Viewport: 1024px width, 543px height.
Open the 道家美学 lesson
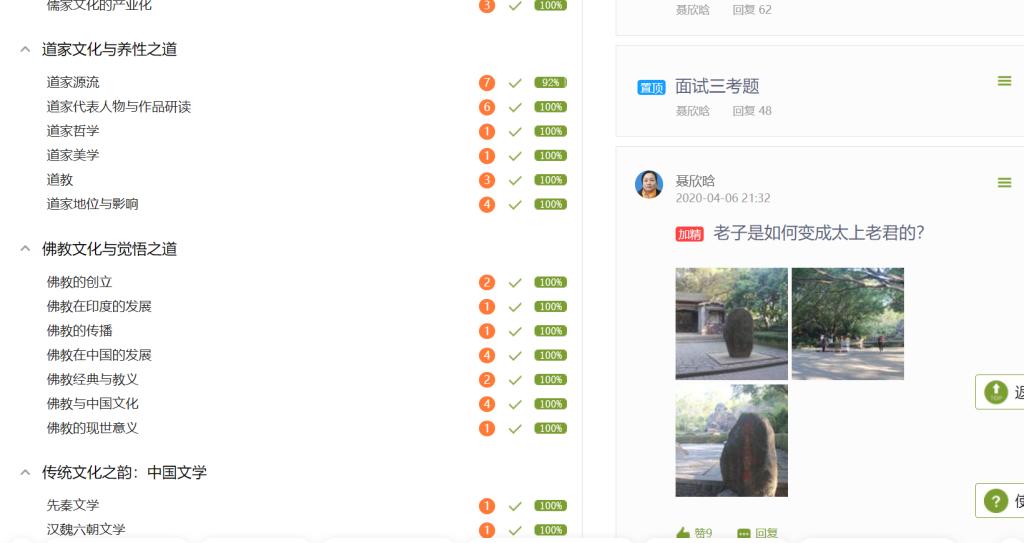(x=73, y=155)
